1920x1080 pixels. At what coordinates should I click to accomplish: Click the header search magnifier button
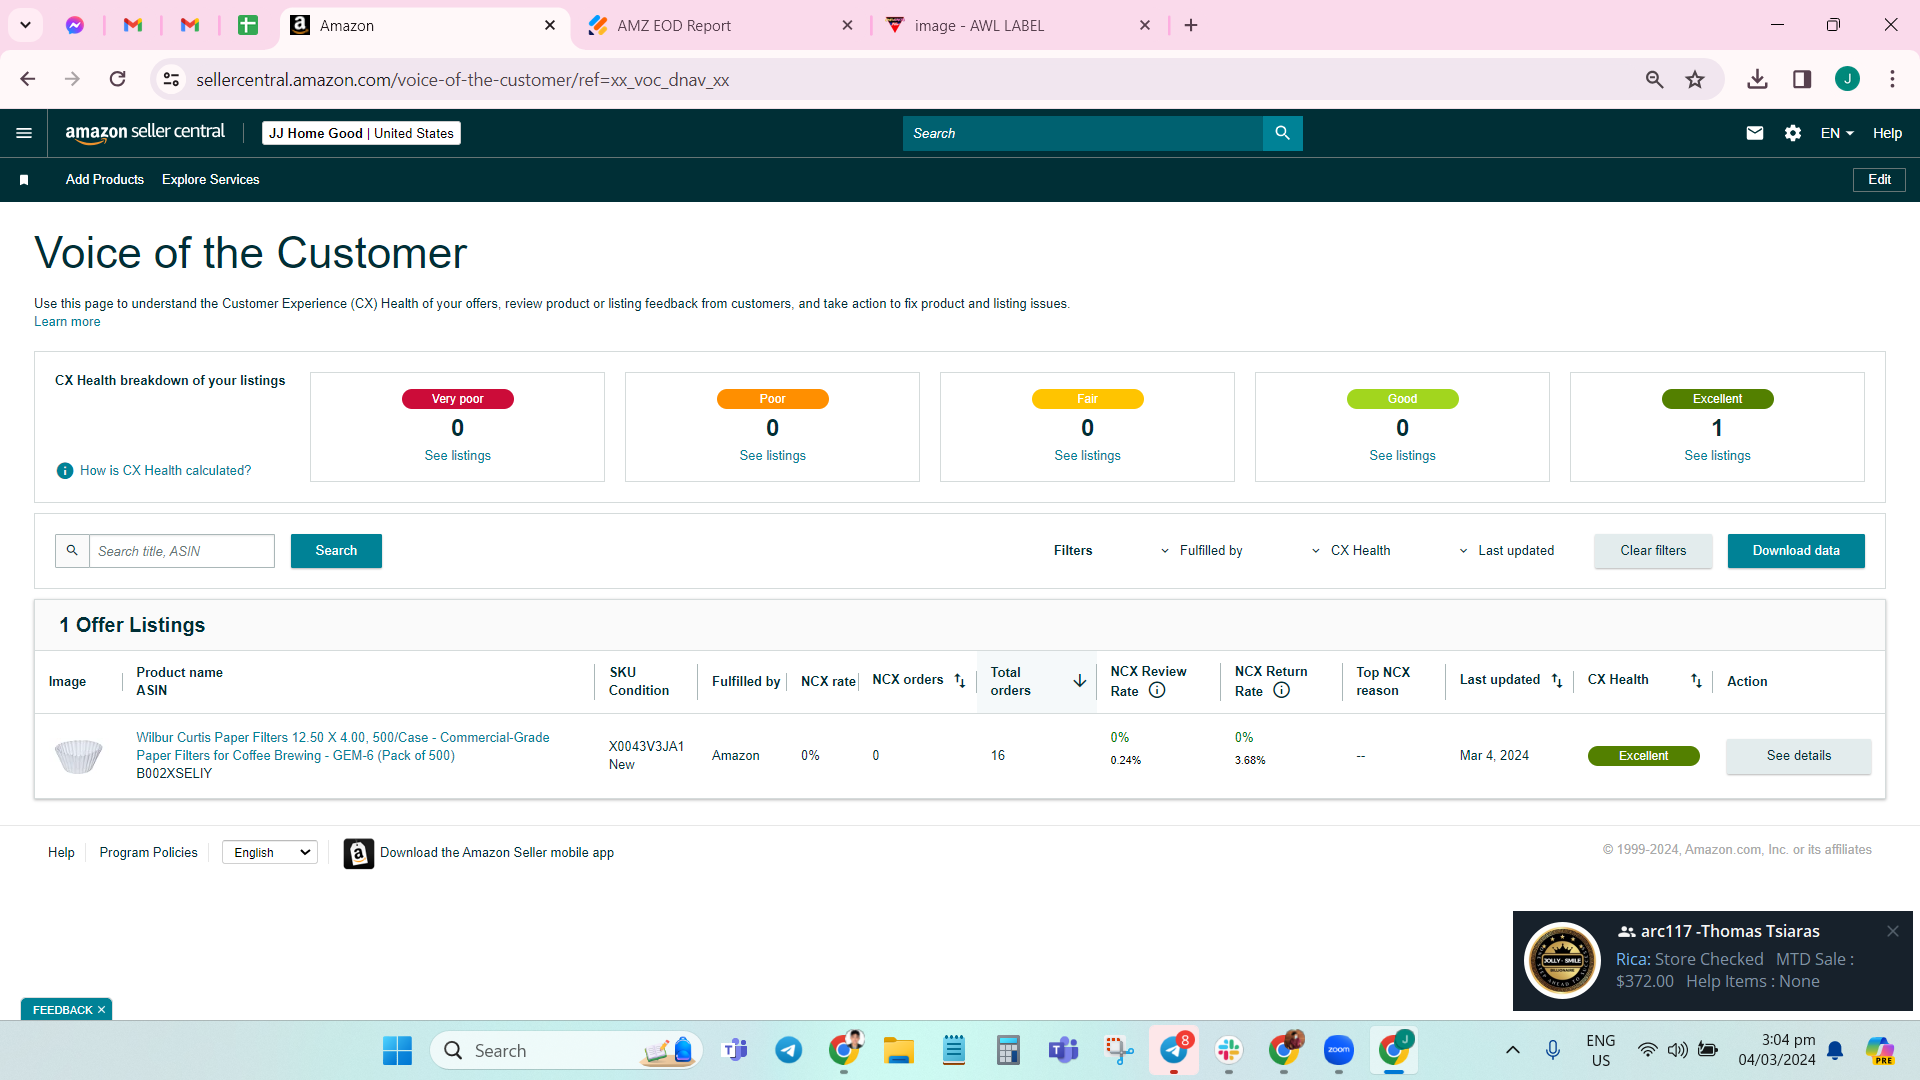1282,133
